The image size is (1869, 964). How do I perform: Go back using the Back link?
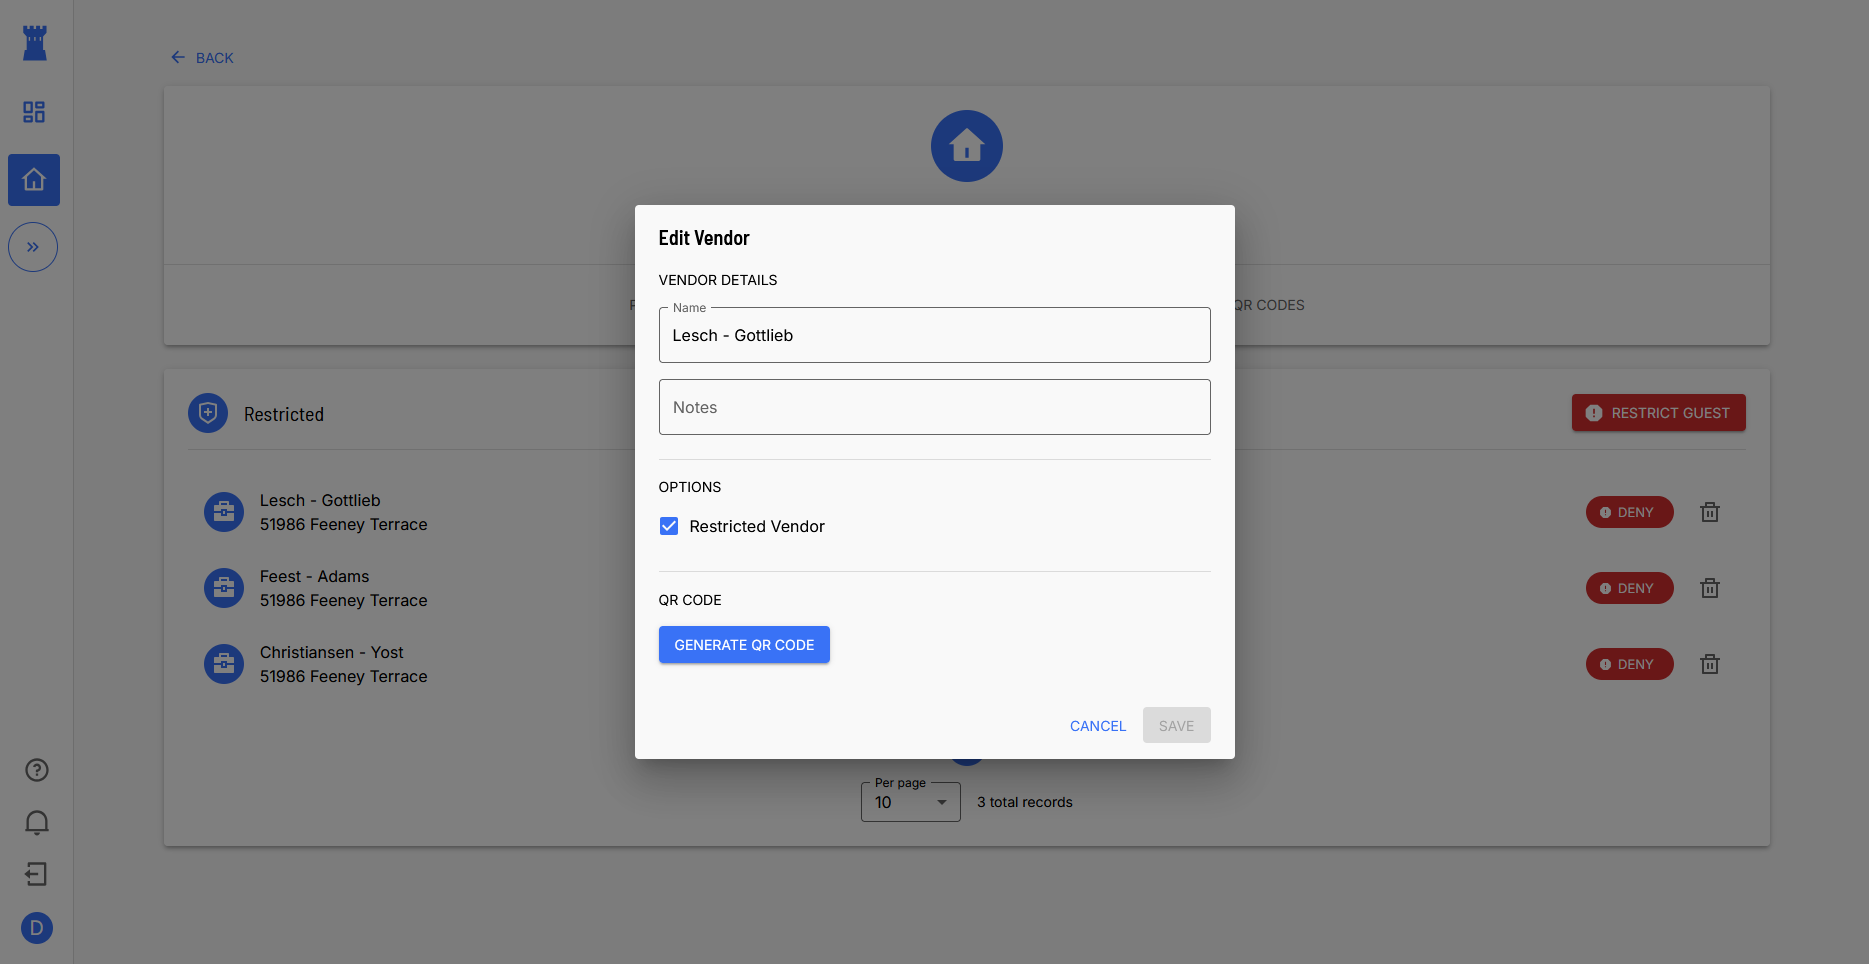coord(203,58)
